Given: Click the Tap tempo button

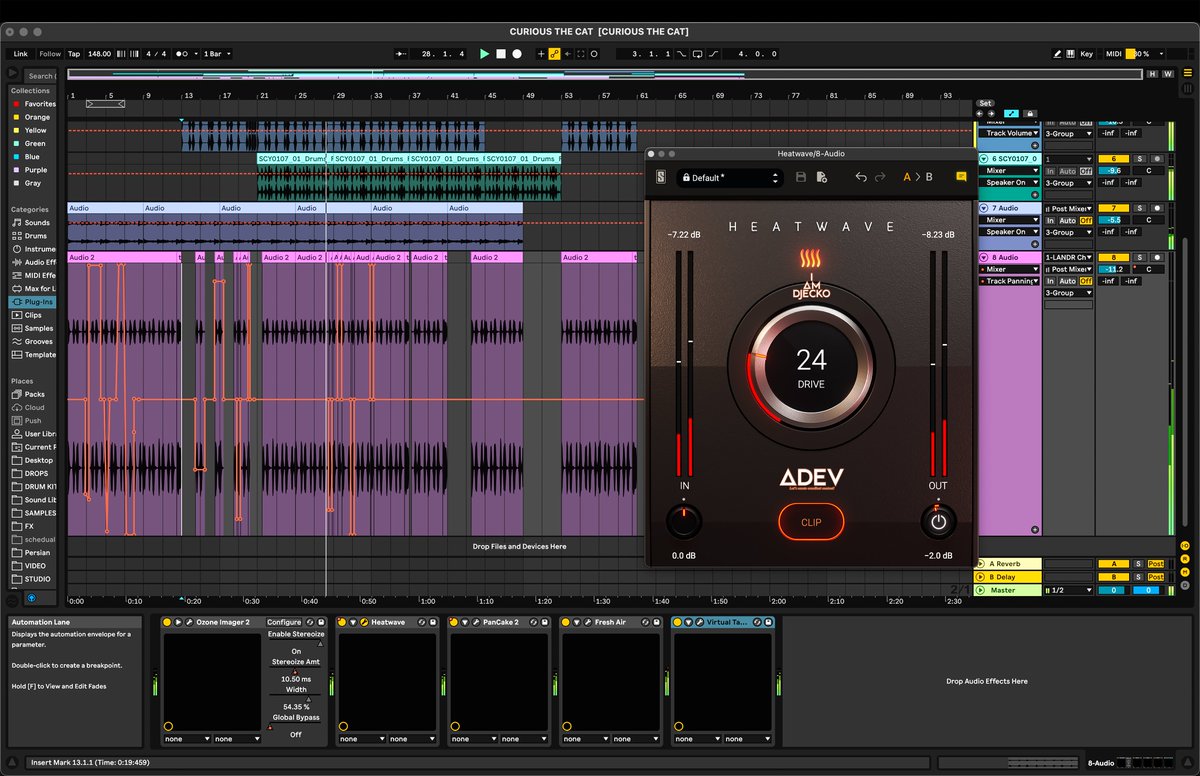Looking at the screenshot, I should click(x=74, y=54).
